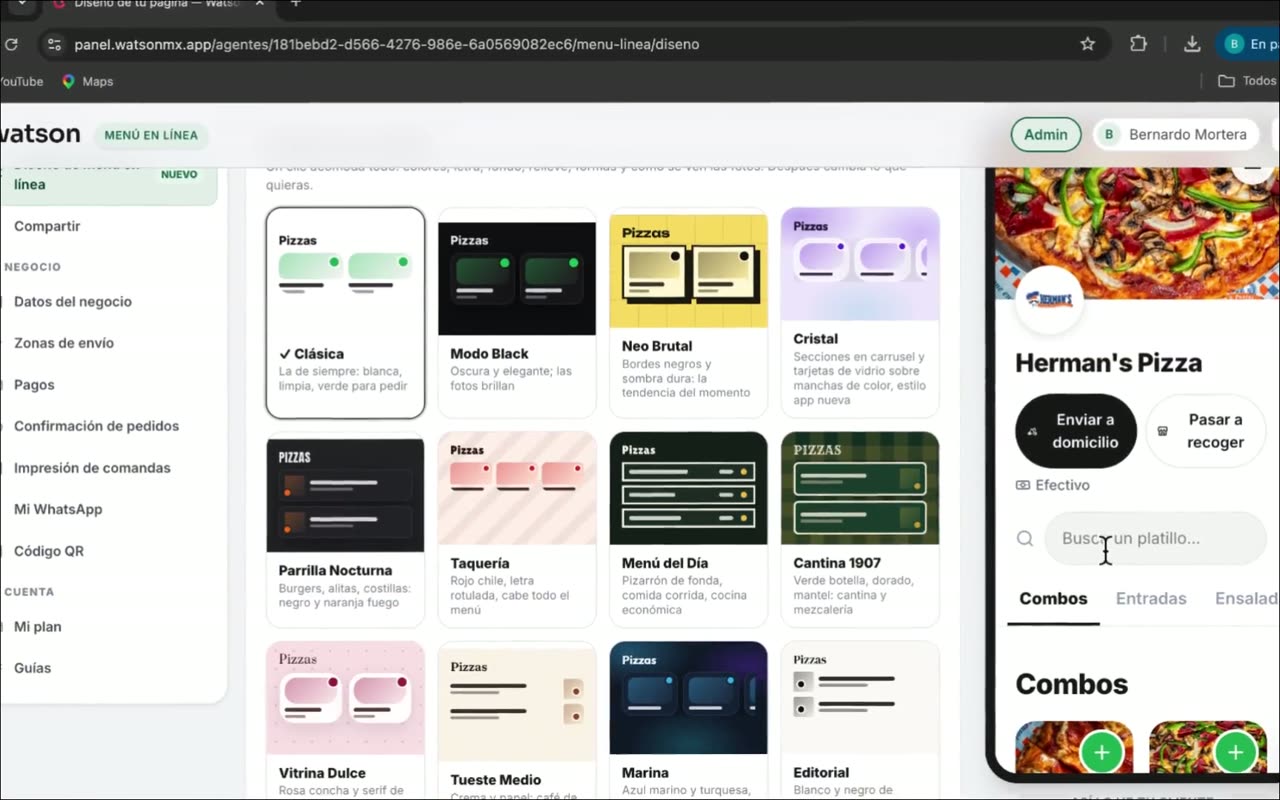
Task: Open Zonas de envío settings
Action: [64, 343]
